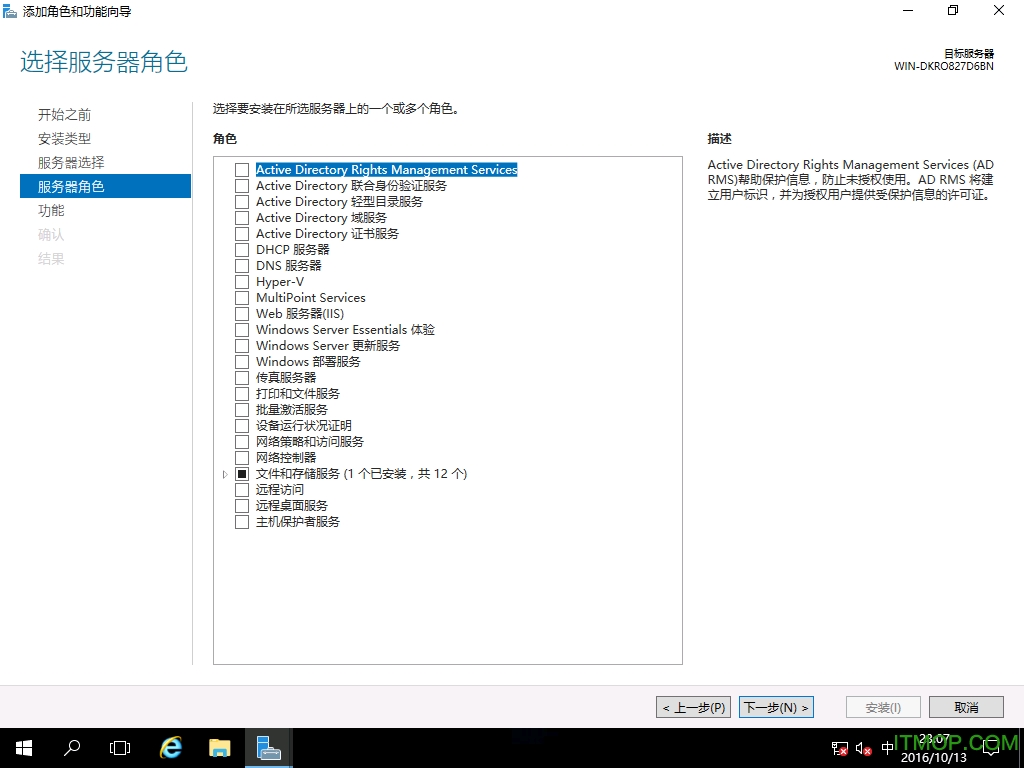The image size is (1024, 768).
Task: Open the Start menu
Action: [x=23, y=747]
